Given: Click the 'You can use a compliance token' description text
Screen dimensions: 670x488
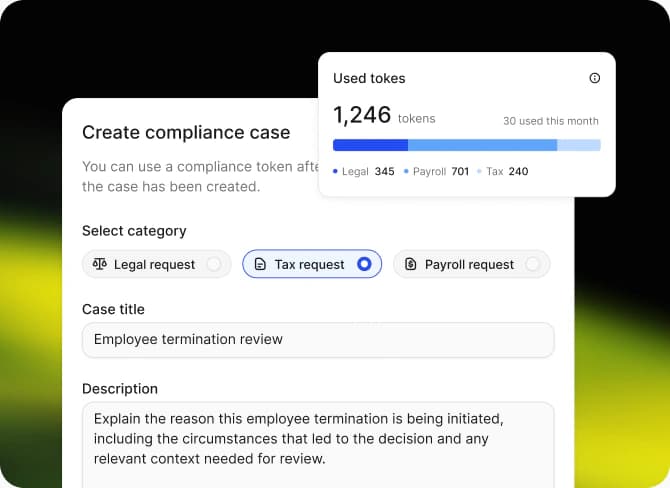Looking at the screenshot, I should click(200, 176).
